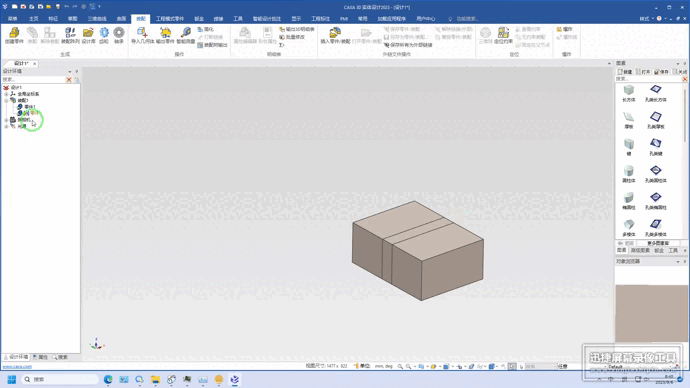
Task: Switch to the 工具 tools ribbon tab
Action: (x=238, y=18)
